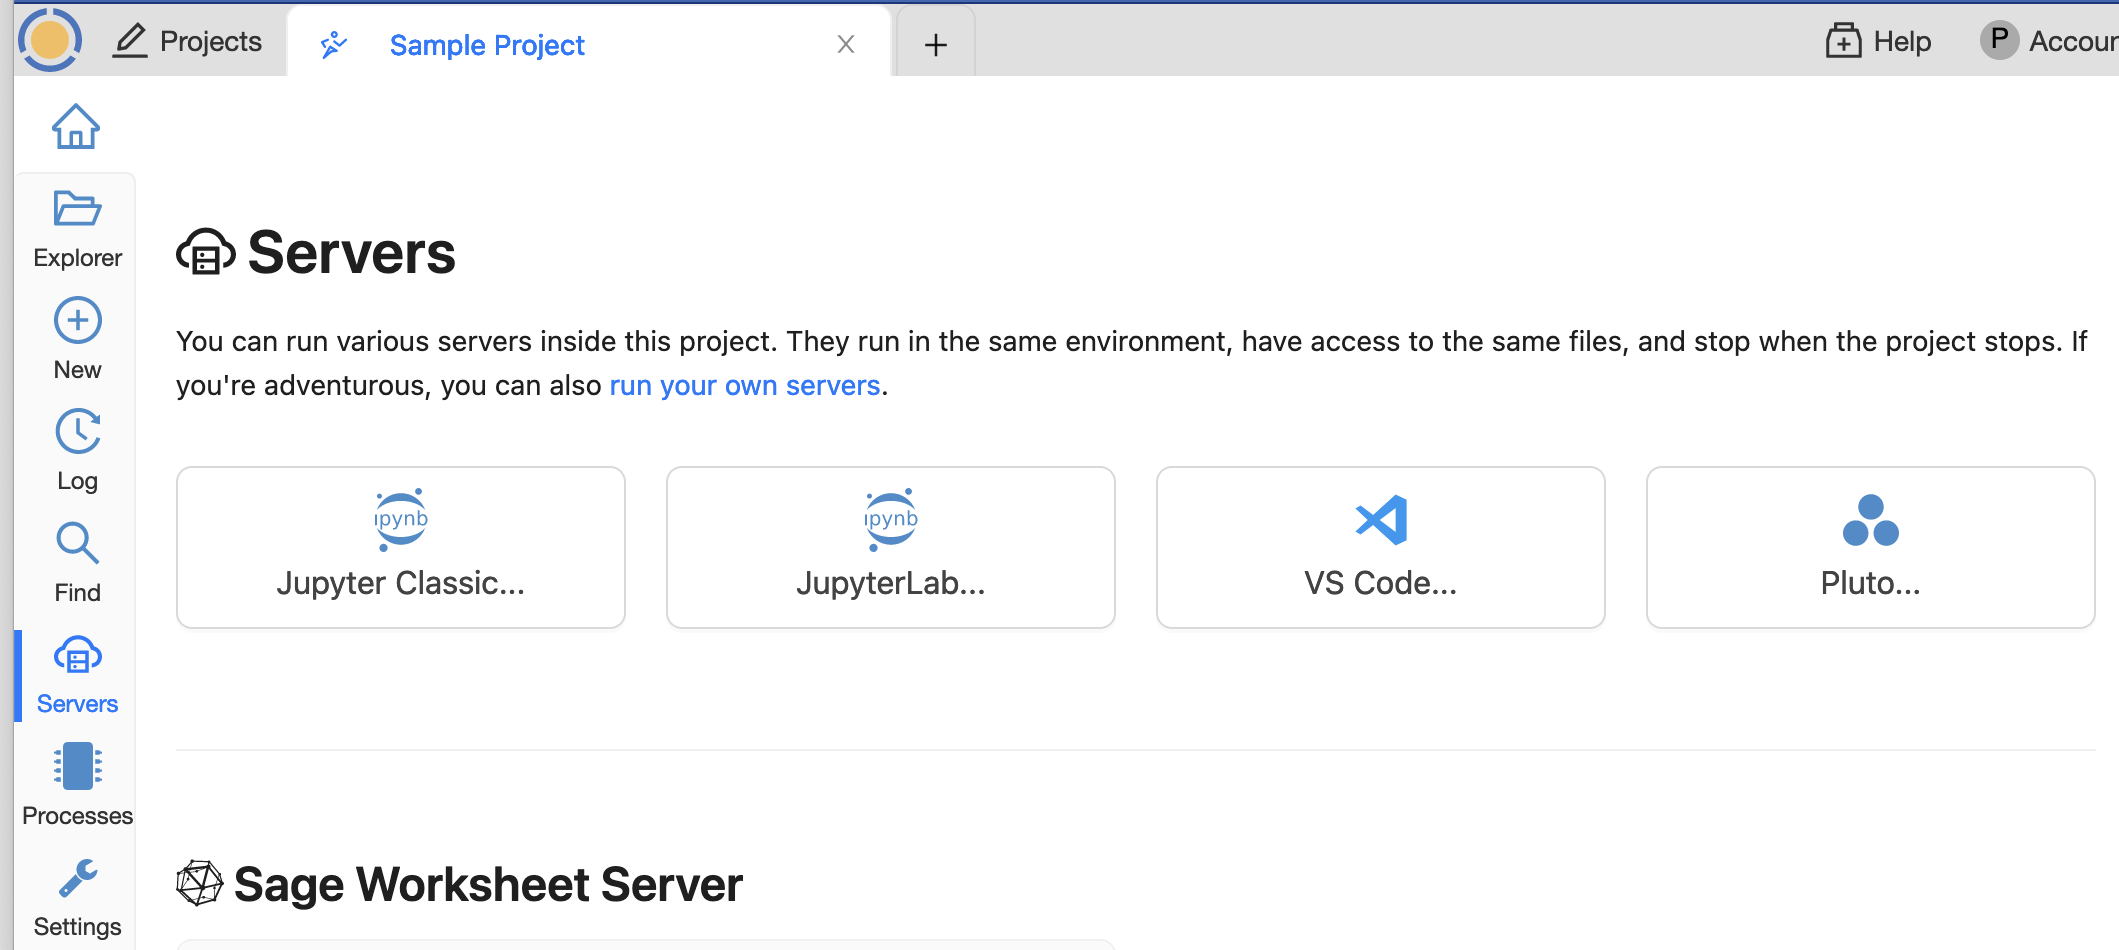2119x950 pixels.
Task: Start the Pluto server
Action: point(1870,547)
